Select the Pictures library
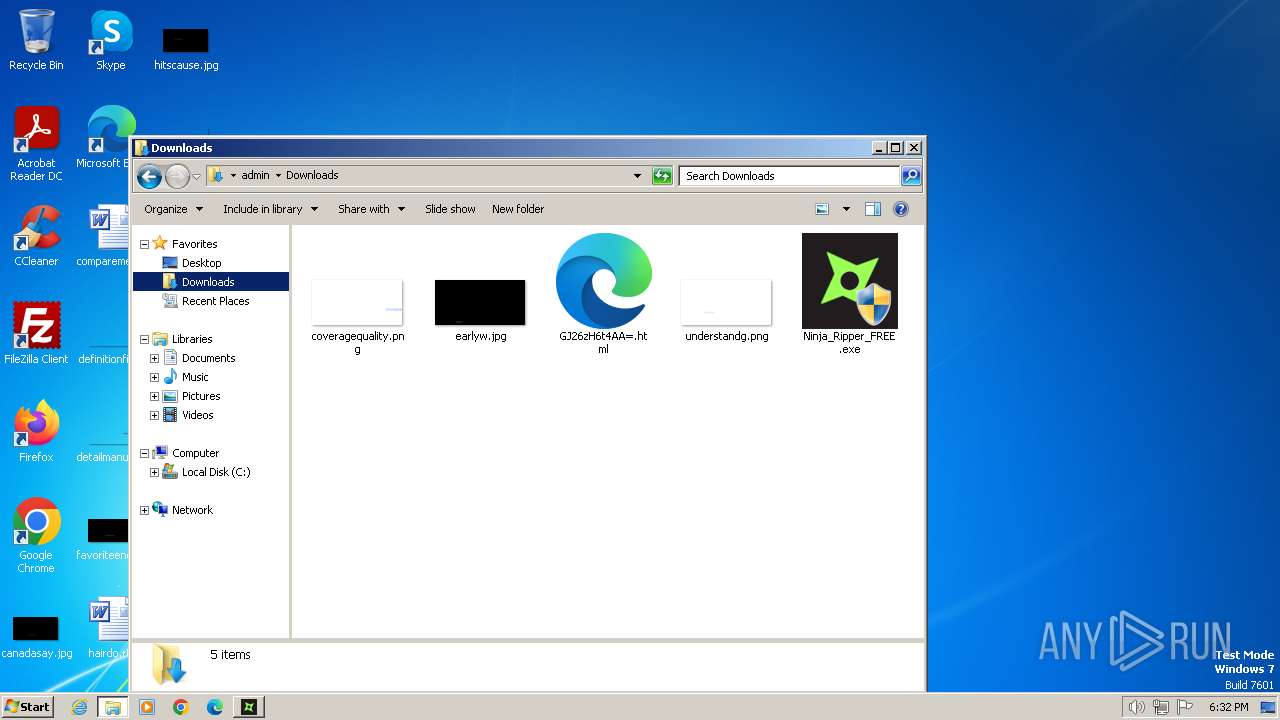This screenshot has width=1280, height=720. pyautogui.click(x=201, y=396)
